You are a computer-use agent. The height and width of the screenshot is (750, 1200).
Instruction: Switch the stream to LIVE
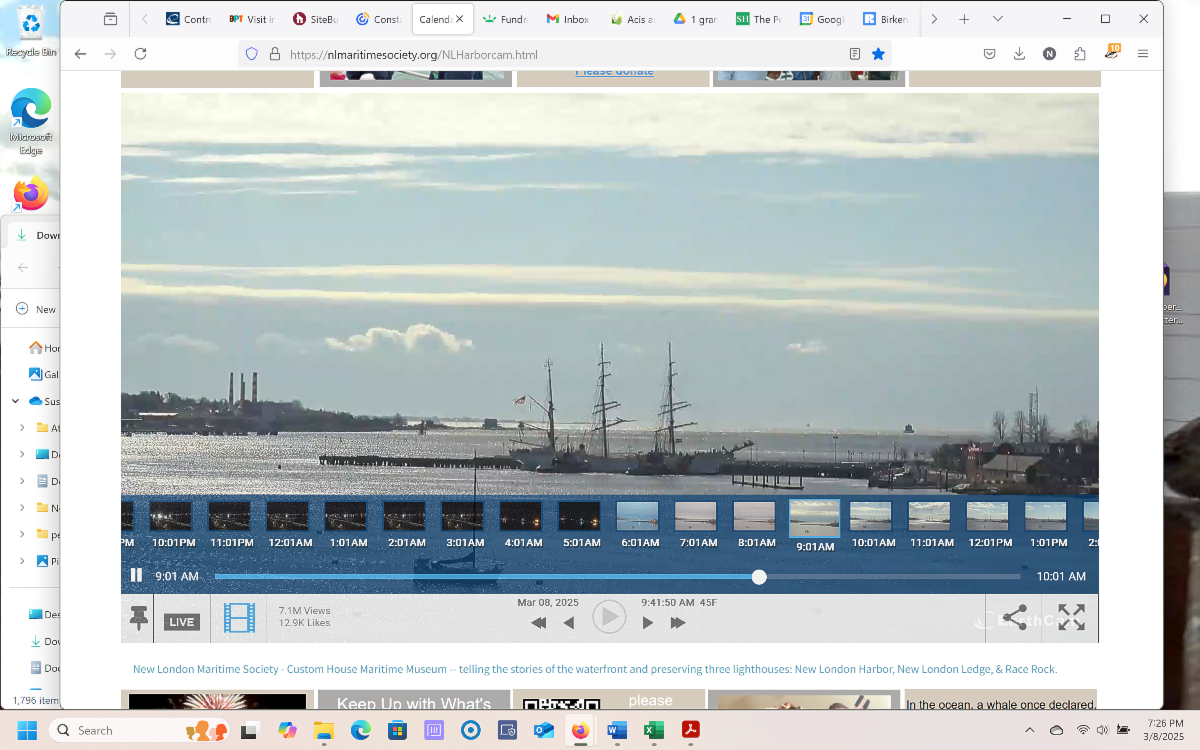pyautogui.click(x=181, y=622)
